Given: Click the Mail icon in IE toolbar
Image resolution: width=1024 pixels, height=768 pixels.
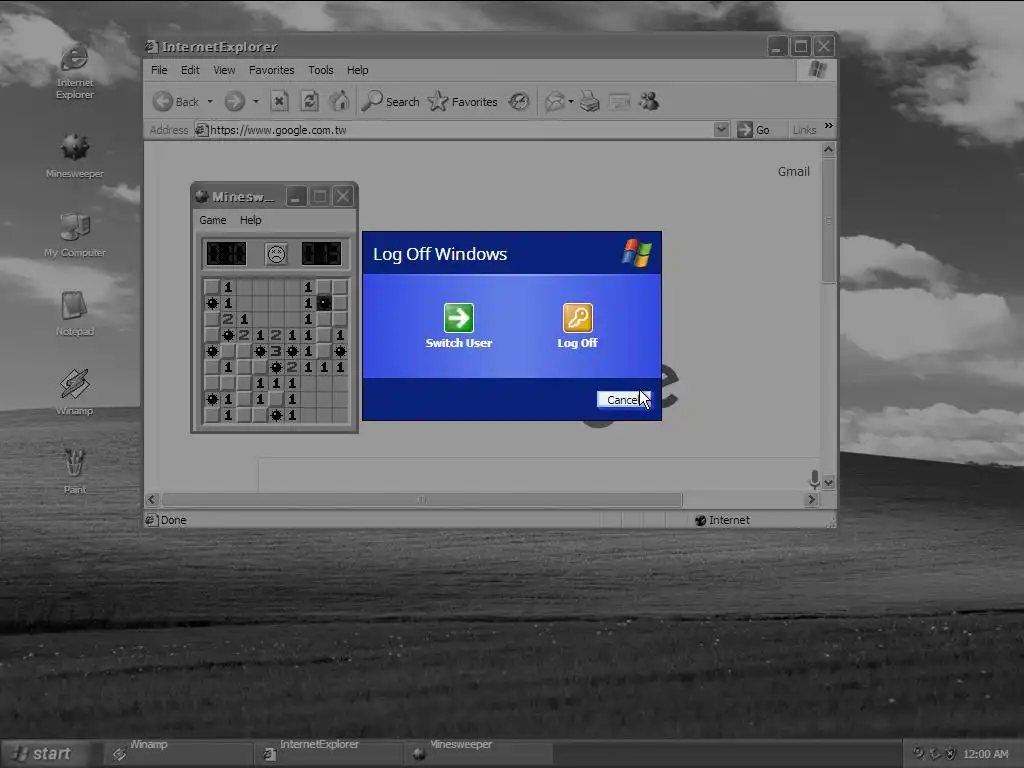Looking at the screenshot, I should (x=555, y=101).
